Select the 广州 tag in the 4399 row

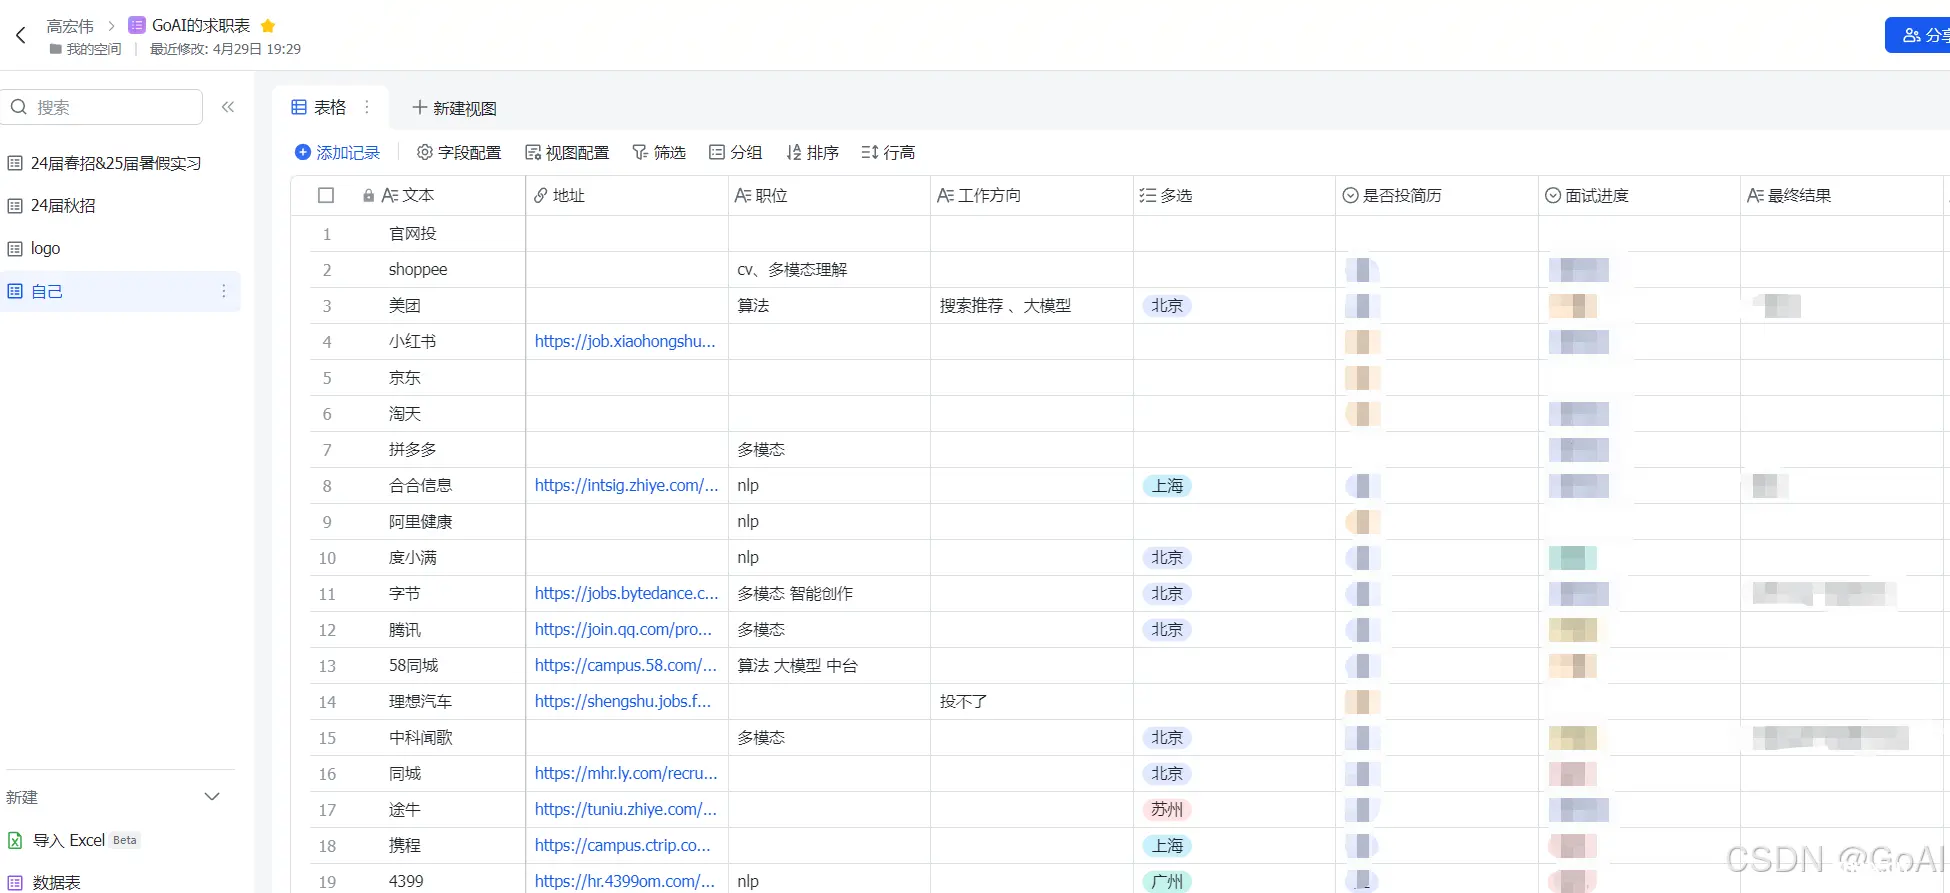(1166, 882)
